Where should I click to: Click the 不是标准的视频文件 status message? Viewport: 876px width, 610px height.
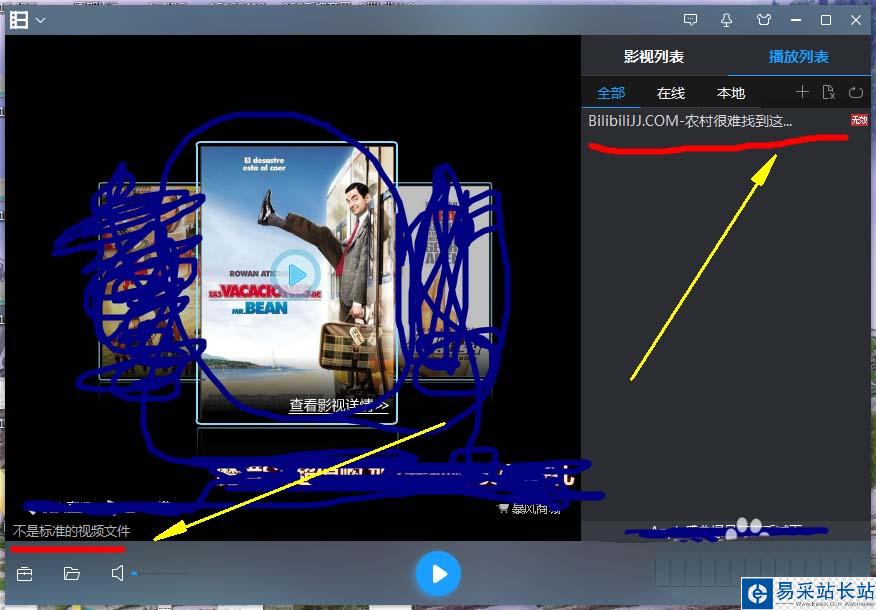pyautogui.click(x=71, y=531)
